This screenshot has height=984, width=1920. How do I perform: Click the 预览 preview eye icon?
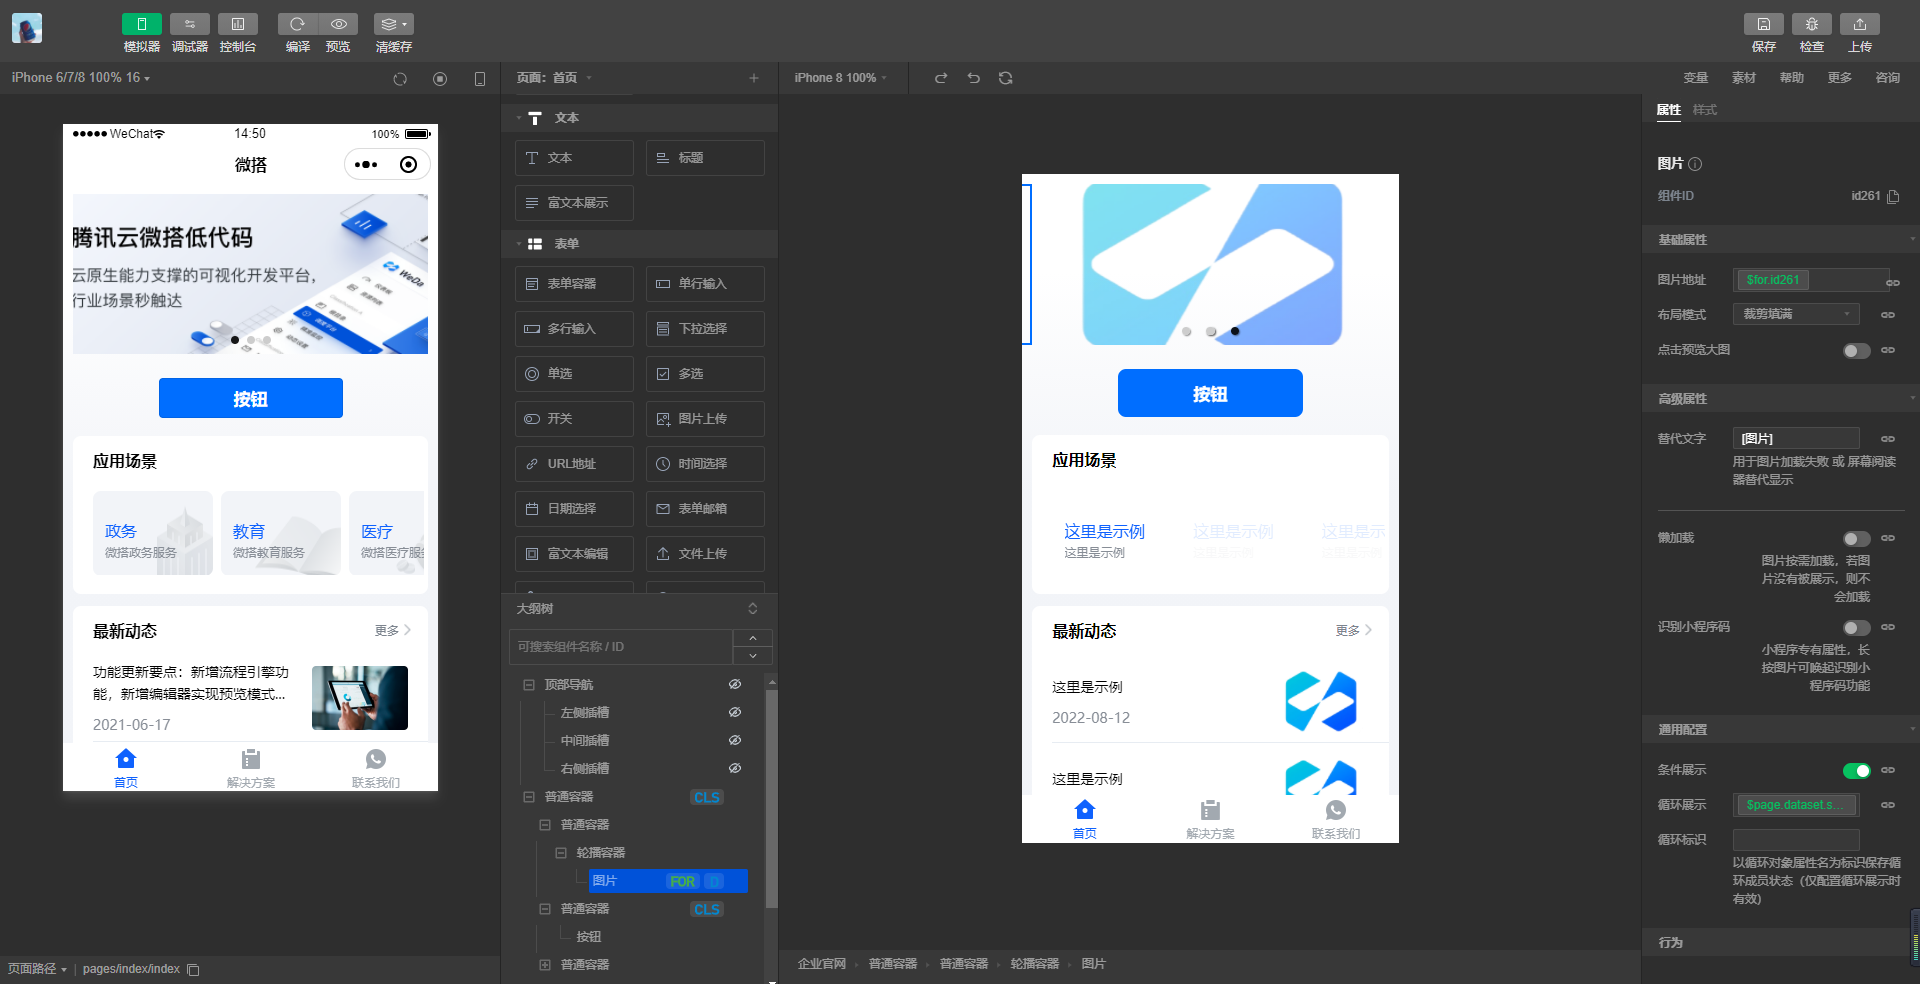pyautogui.click(x=338, y=24)
